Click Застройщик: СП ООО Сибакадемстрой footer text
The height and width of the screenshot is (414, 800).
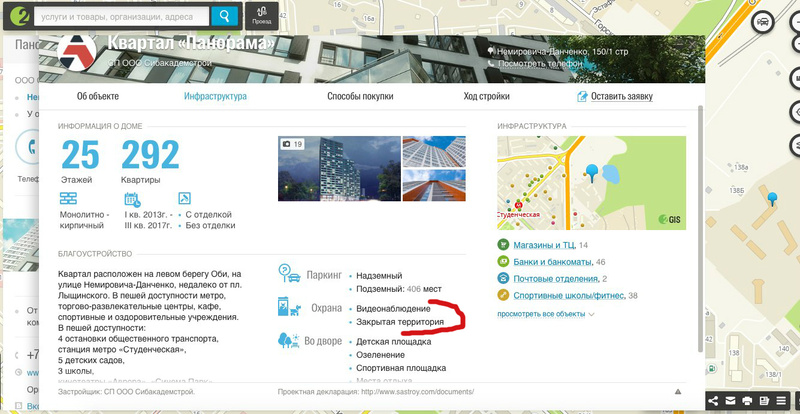coord(127,392)
